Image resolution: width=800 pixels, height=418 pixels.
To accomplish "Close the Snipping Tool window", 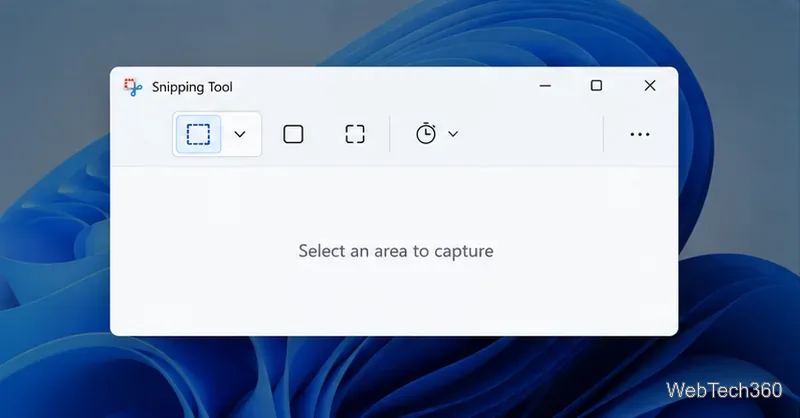I will (650, 86).
